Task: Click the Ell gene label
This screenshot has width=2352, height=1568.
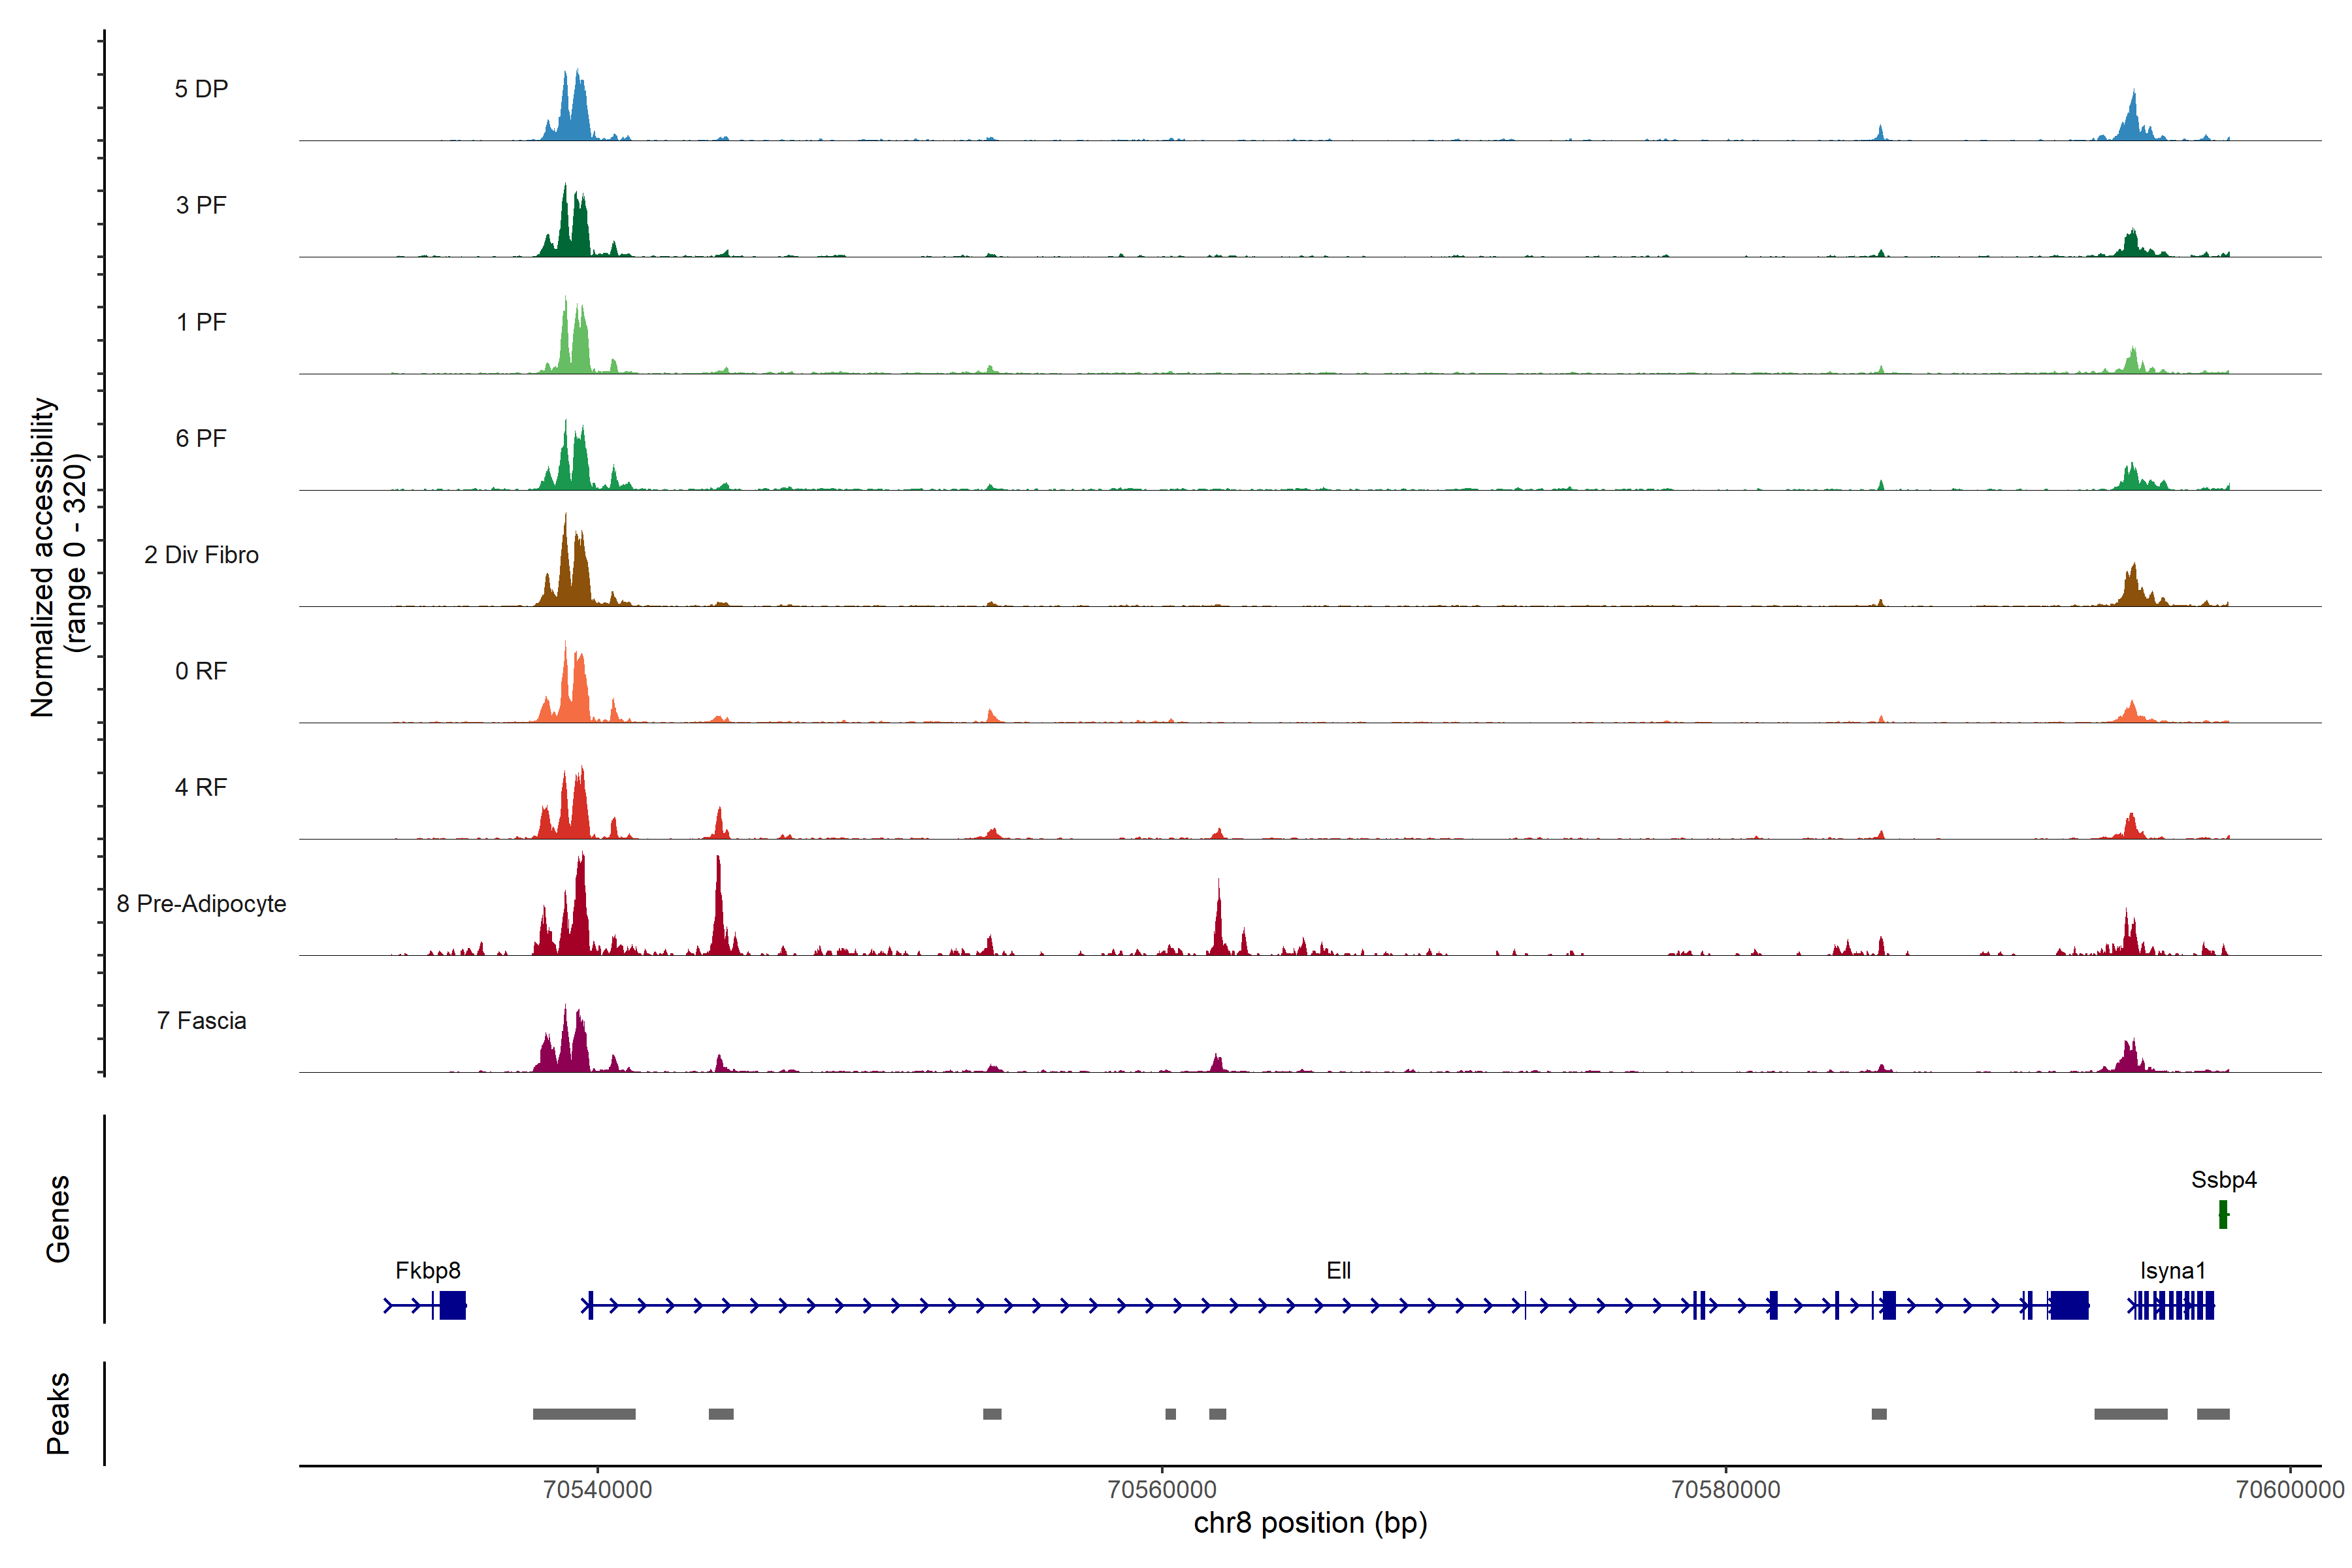Action: [x=1338, y=1270]
